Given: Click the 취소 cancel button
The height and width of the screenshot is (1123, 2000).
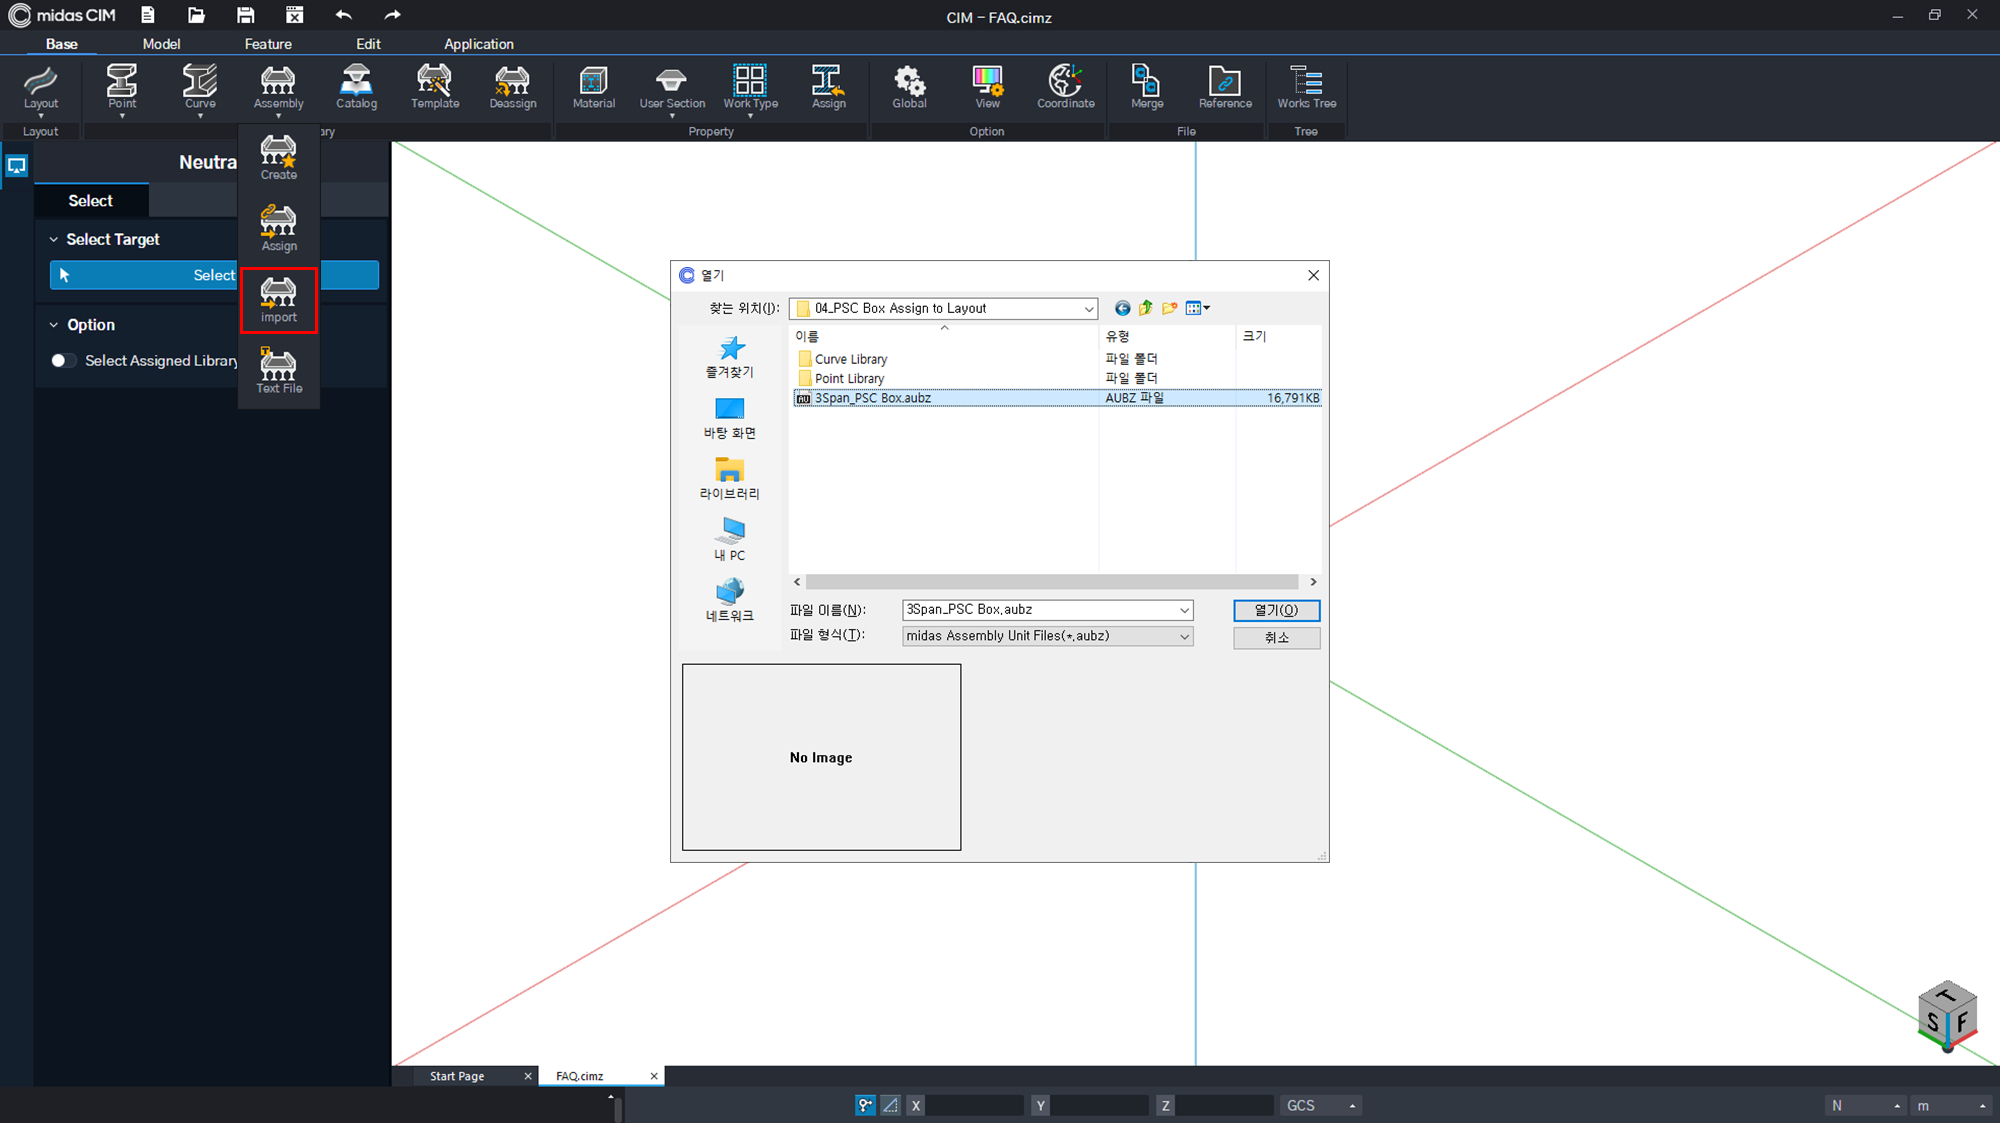Looking at the screenshot, I should tap(1276, 637).
